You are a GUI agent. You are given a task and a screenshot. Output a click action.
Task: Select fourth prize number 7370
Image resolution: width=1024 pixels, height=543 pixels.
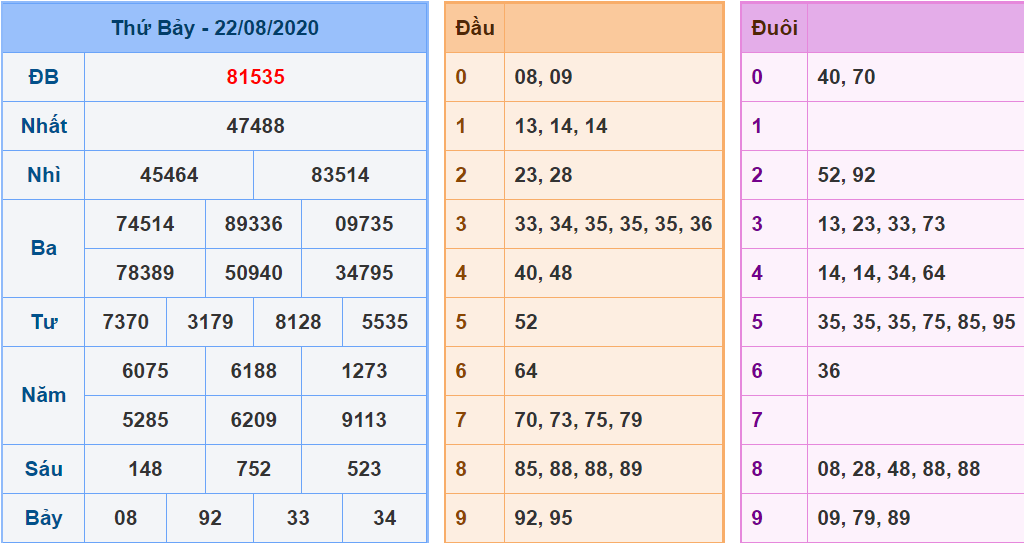(x=126, y=322)
